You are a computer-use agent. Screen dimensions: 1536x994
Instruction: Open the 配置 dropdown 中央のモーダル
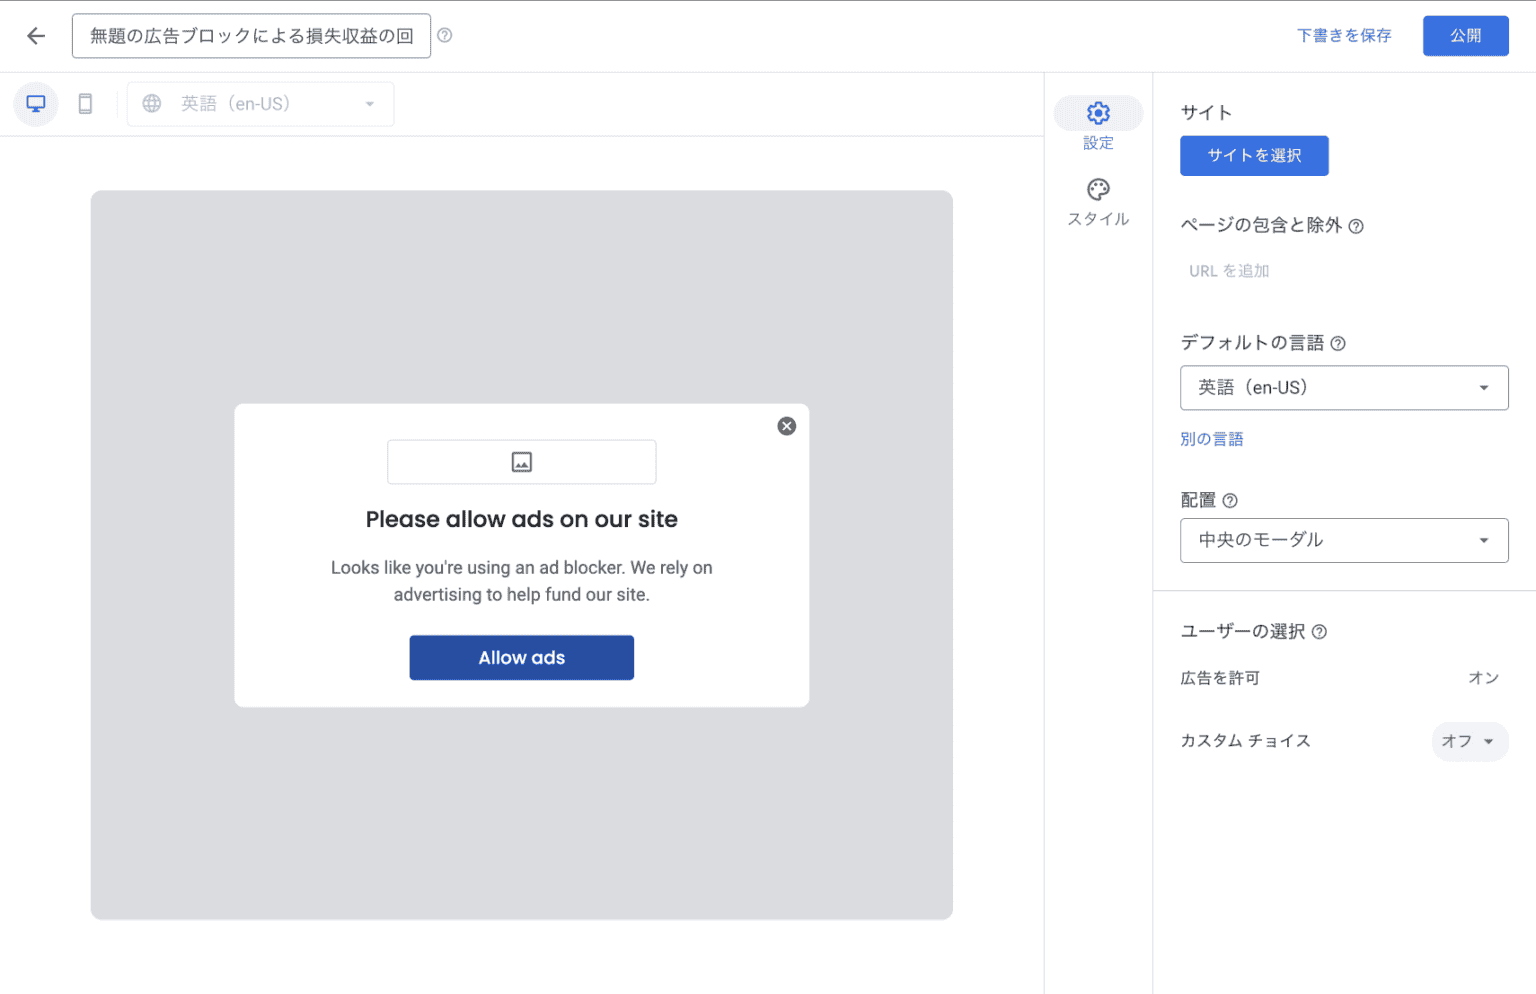[x=1343, y=540]
